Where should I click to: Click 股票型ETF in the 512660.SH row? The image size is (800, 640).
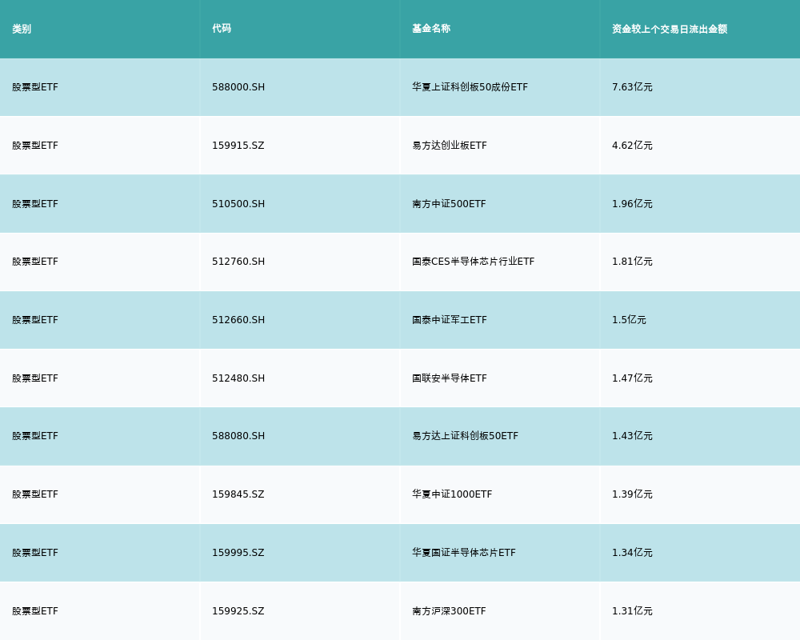tap(35, 320)
